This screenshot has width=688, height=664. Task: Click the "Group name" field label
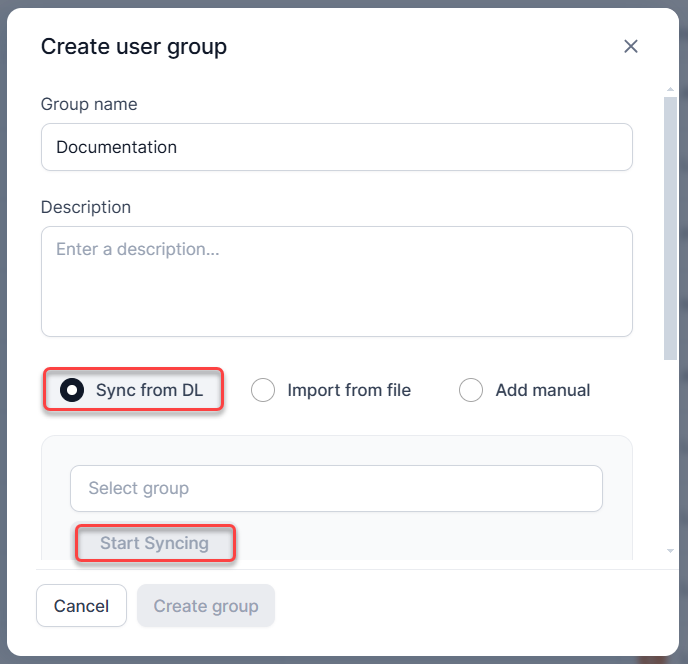point(89,104)
